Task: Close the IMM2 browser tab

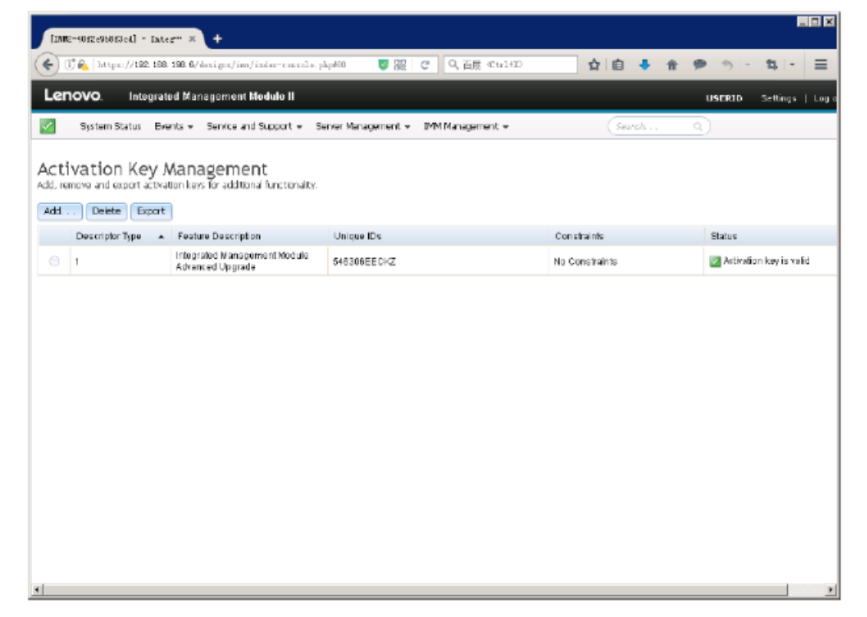Action: 192,39
